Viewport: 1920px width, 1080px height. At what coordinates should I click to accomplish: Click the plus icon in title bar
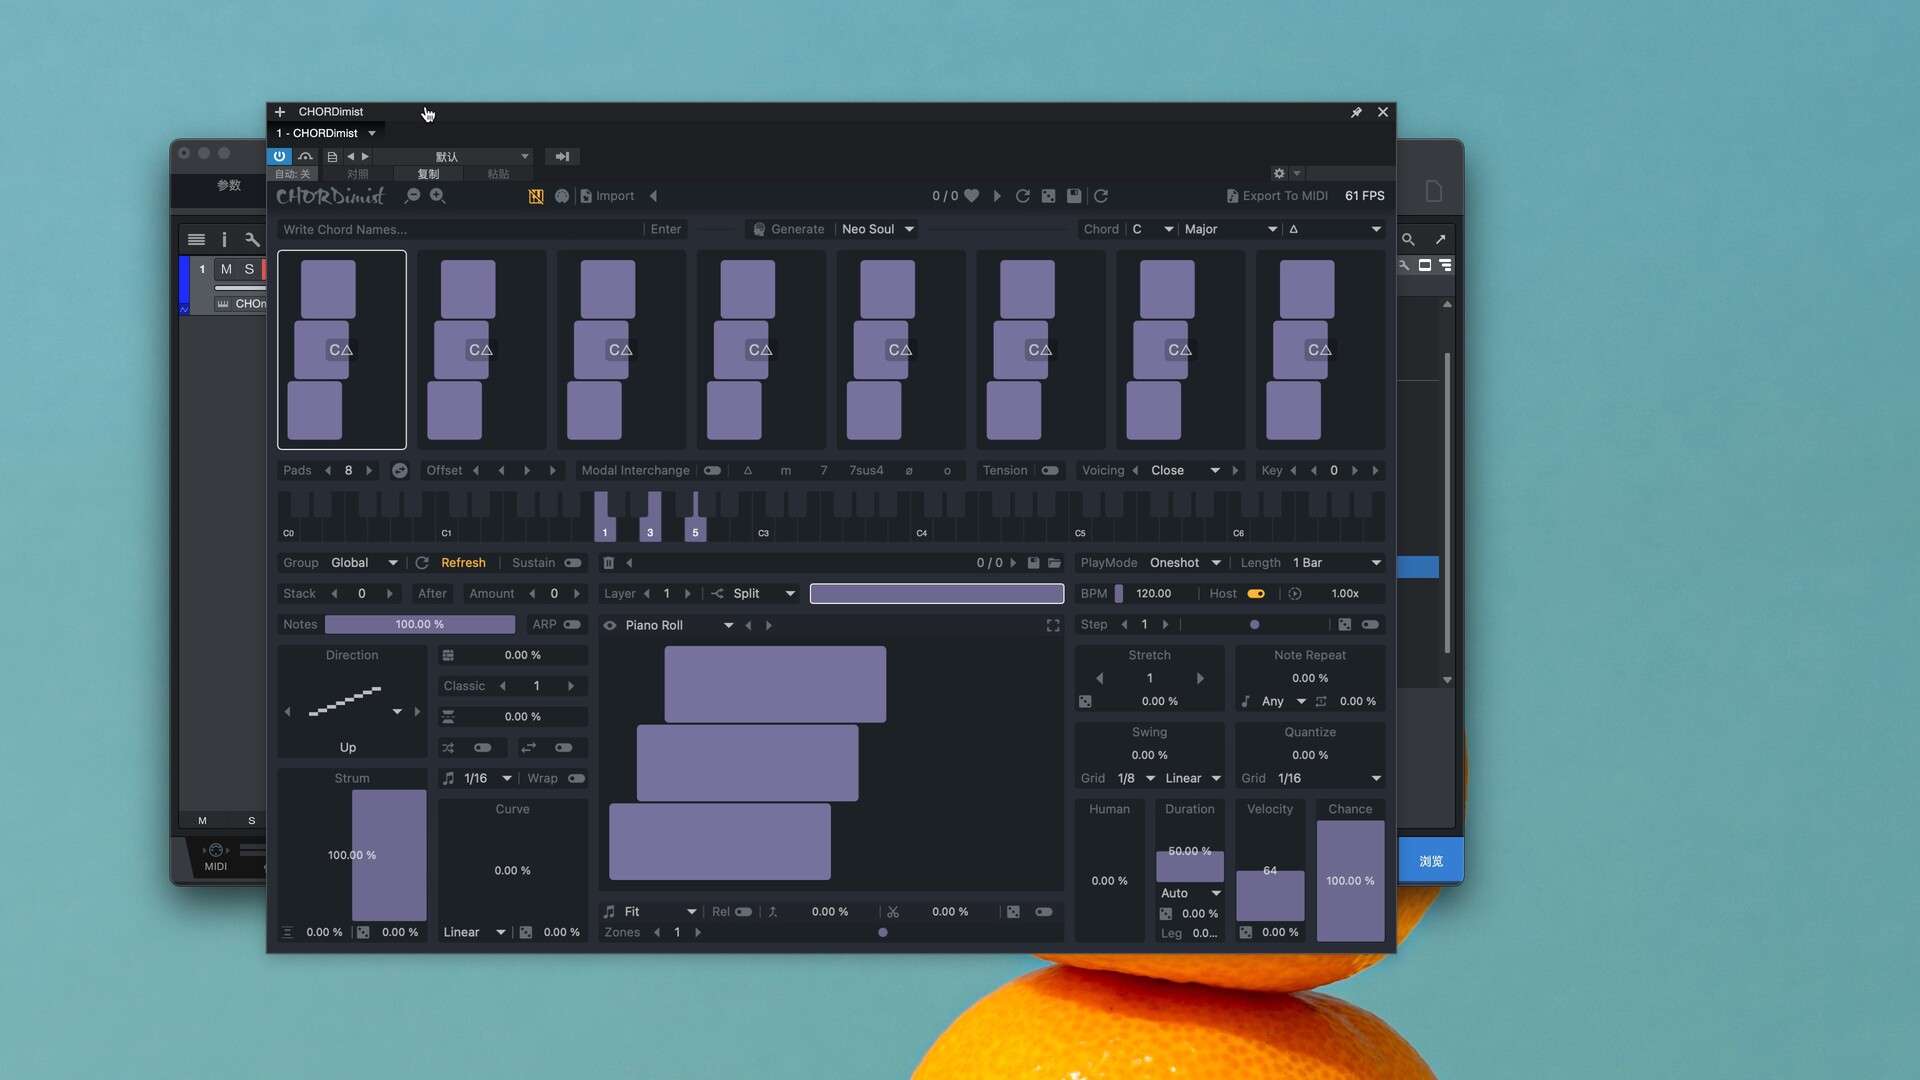pyautogui.click(x=280, y=112)
